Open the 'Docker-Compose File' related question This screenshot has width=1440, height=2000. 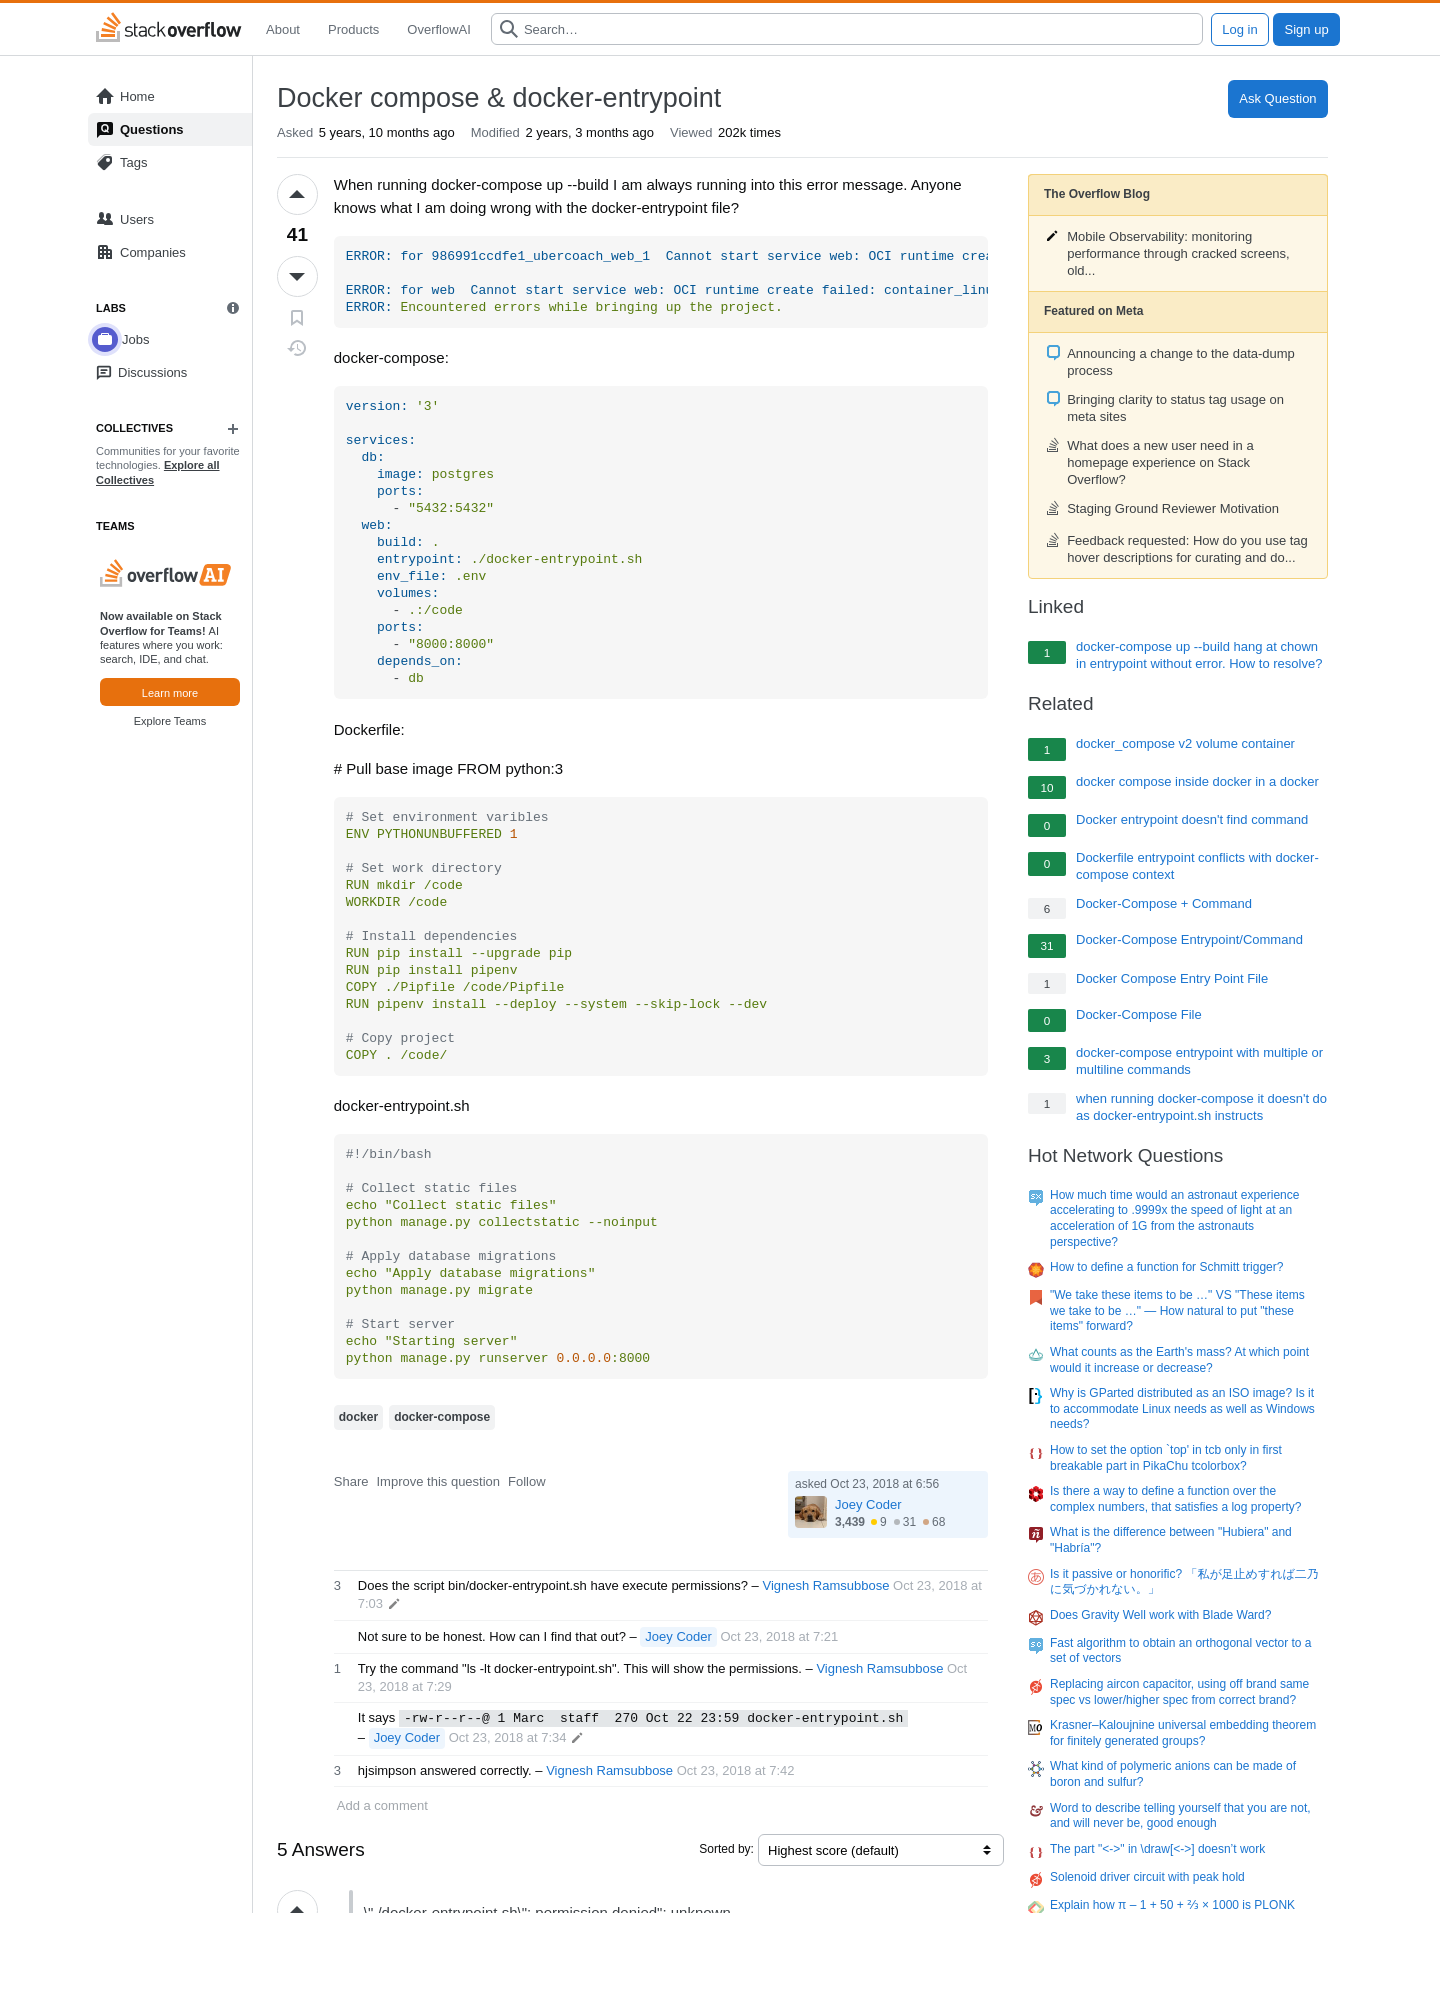pos(1139,1014)
